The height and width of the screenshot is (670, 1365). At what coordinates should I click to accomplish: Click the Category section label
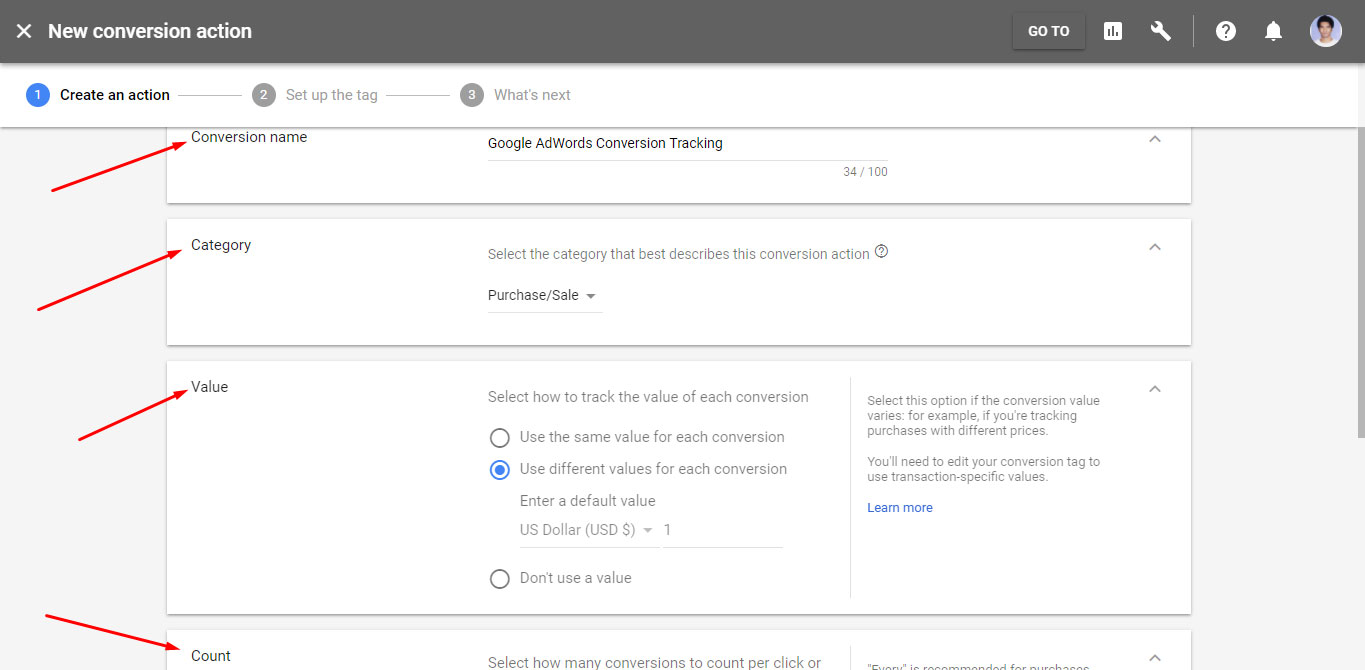pos(221,245)
